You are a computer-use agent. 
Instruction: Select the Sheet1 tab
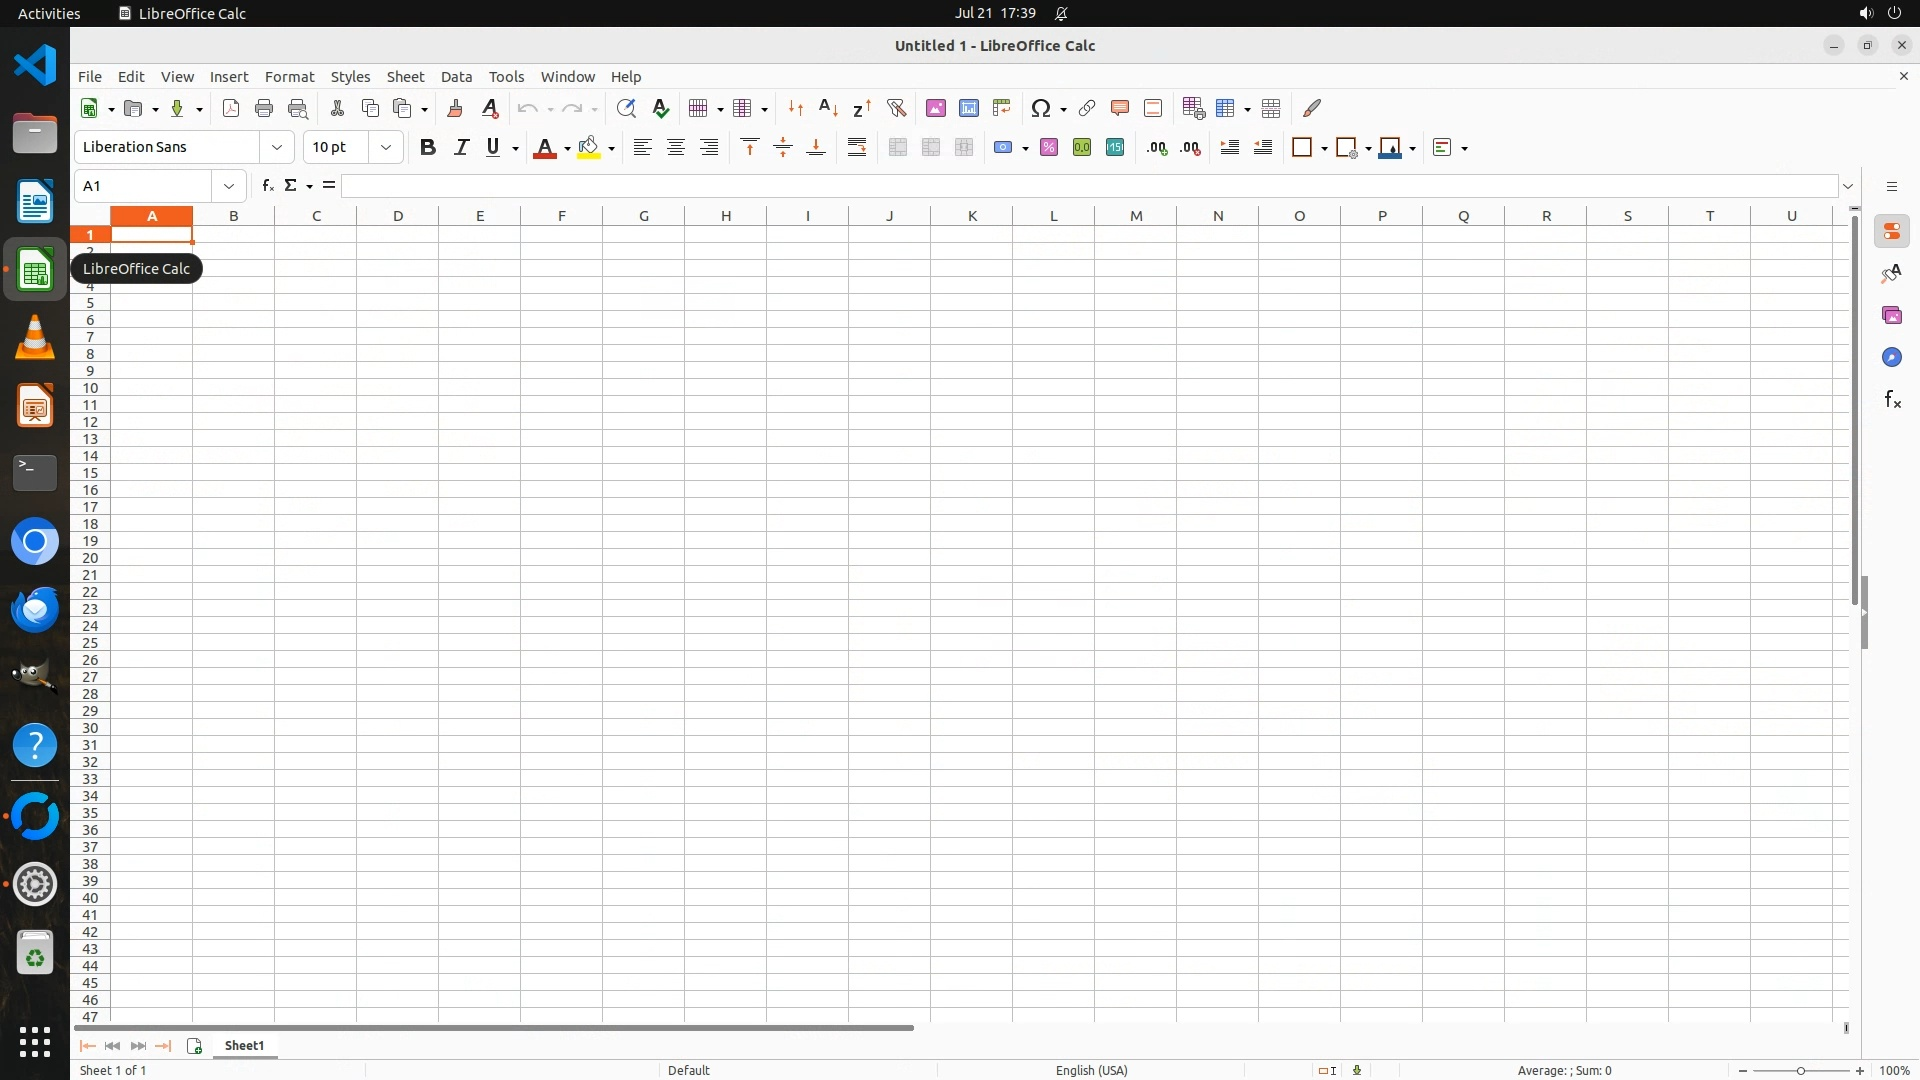point(244,1046)
